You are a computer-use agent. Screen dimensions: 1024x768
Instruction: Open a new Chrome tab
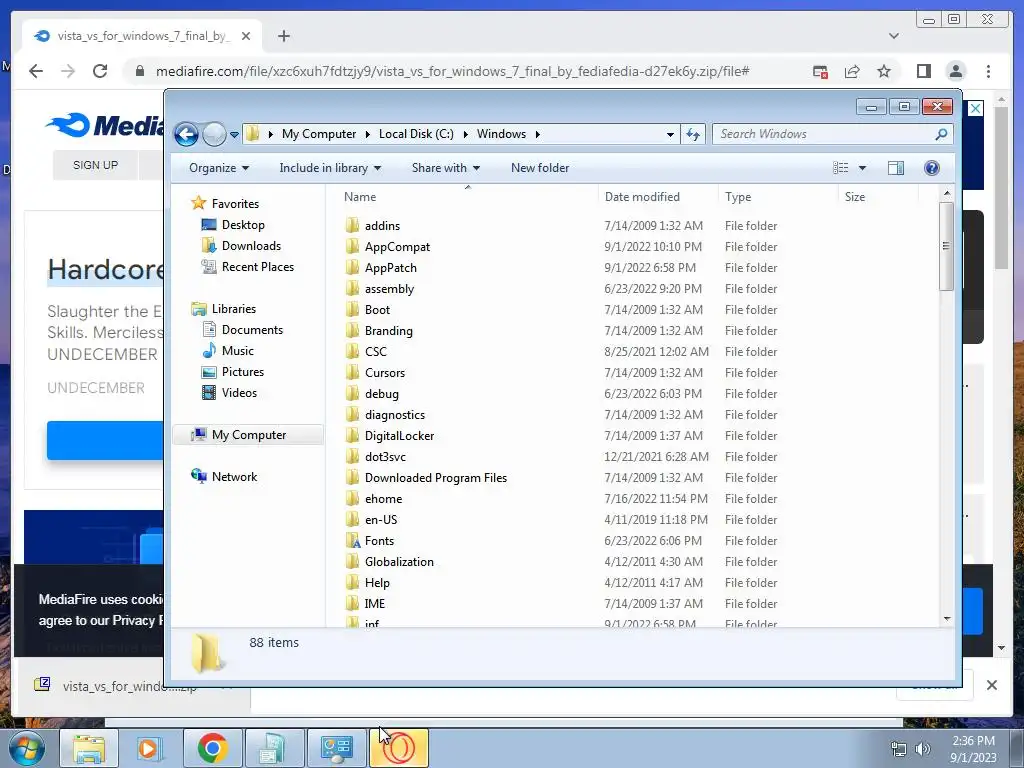coord(283,36)
